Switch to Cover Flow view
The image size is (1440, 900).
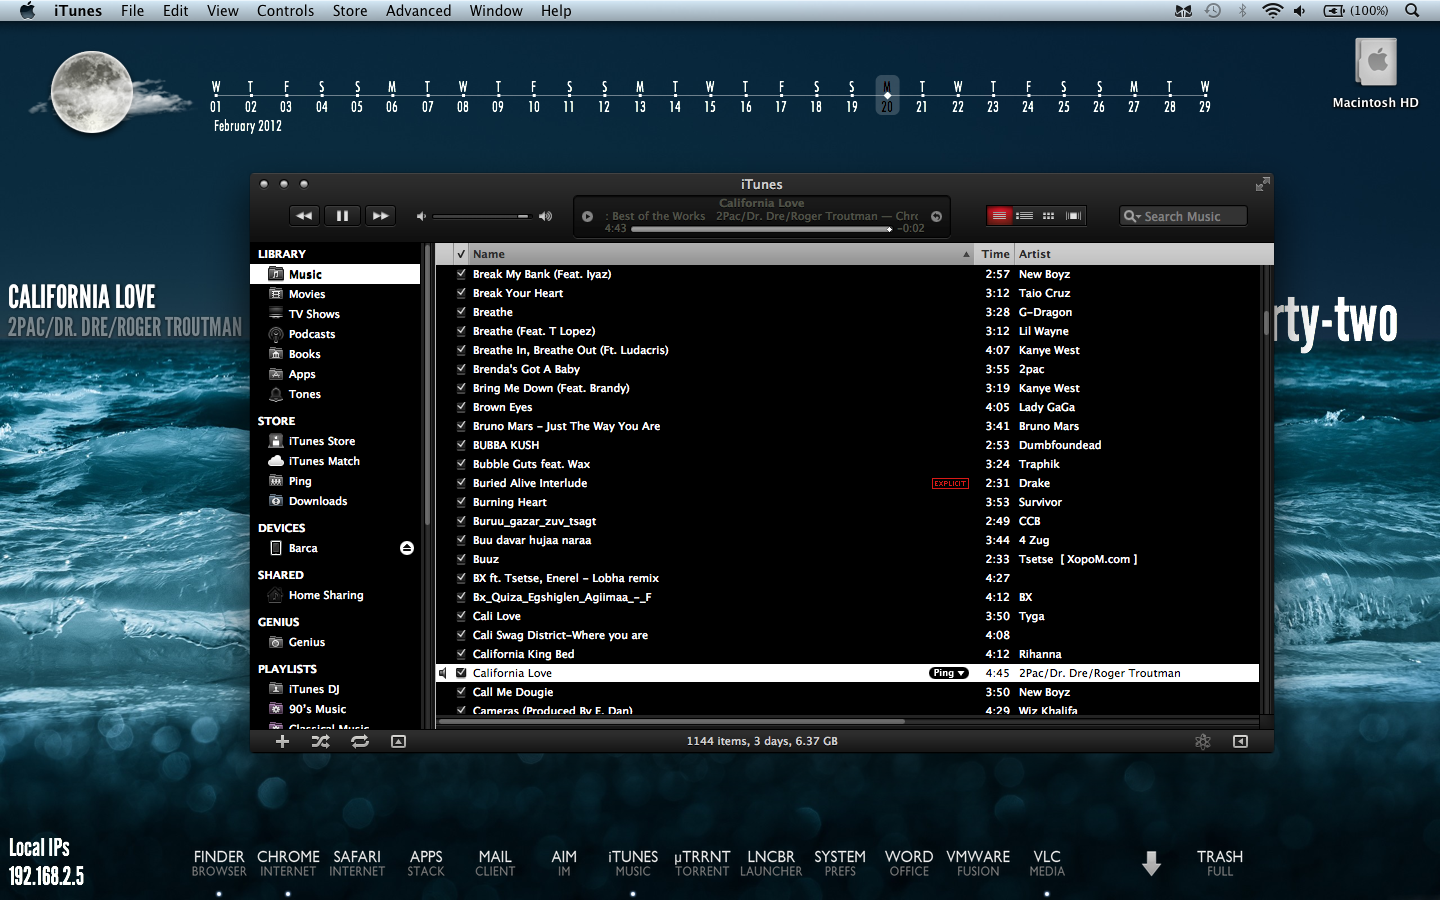[x=1073, y=216]
